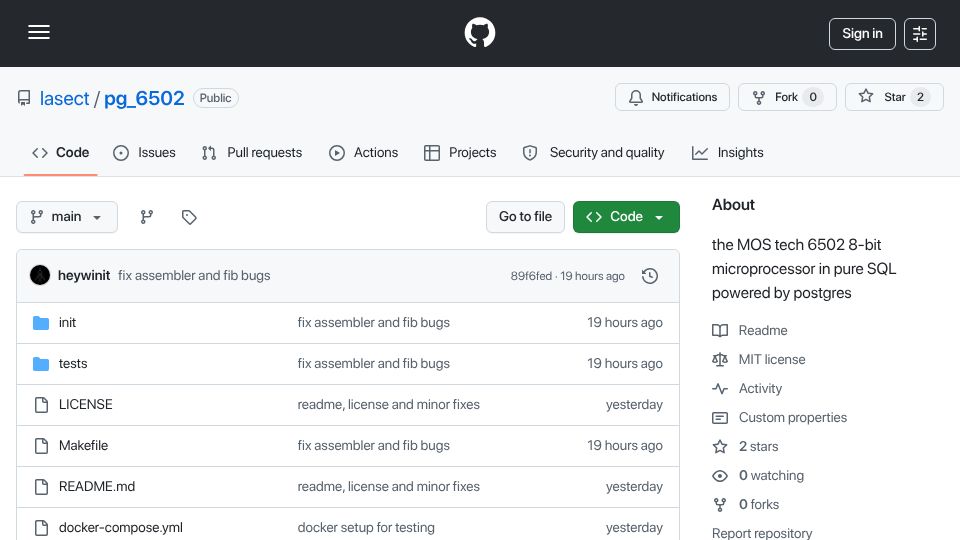This screenshot has width=960, height=540.
Task: Open the Makefile file
Action: tap(83, 446)
